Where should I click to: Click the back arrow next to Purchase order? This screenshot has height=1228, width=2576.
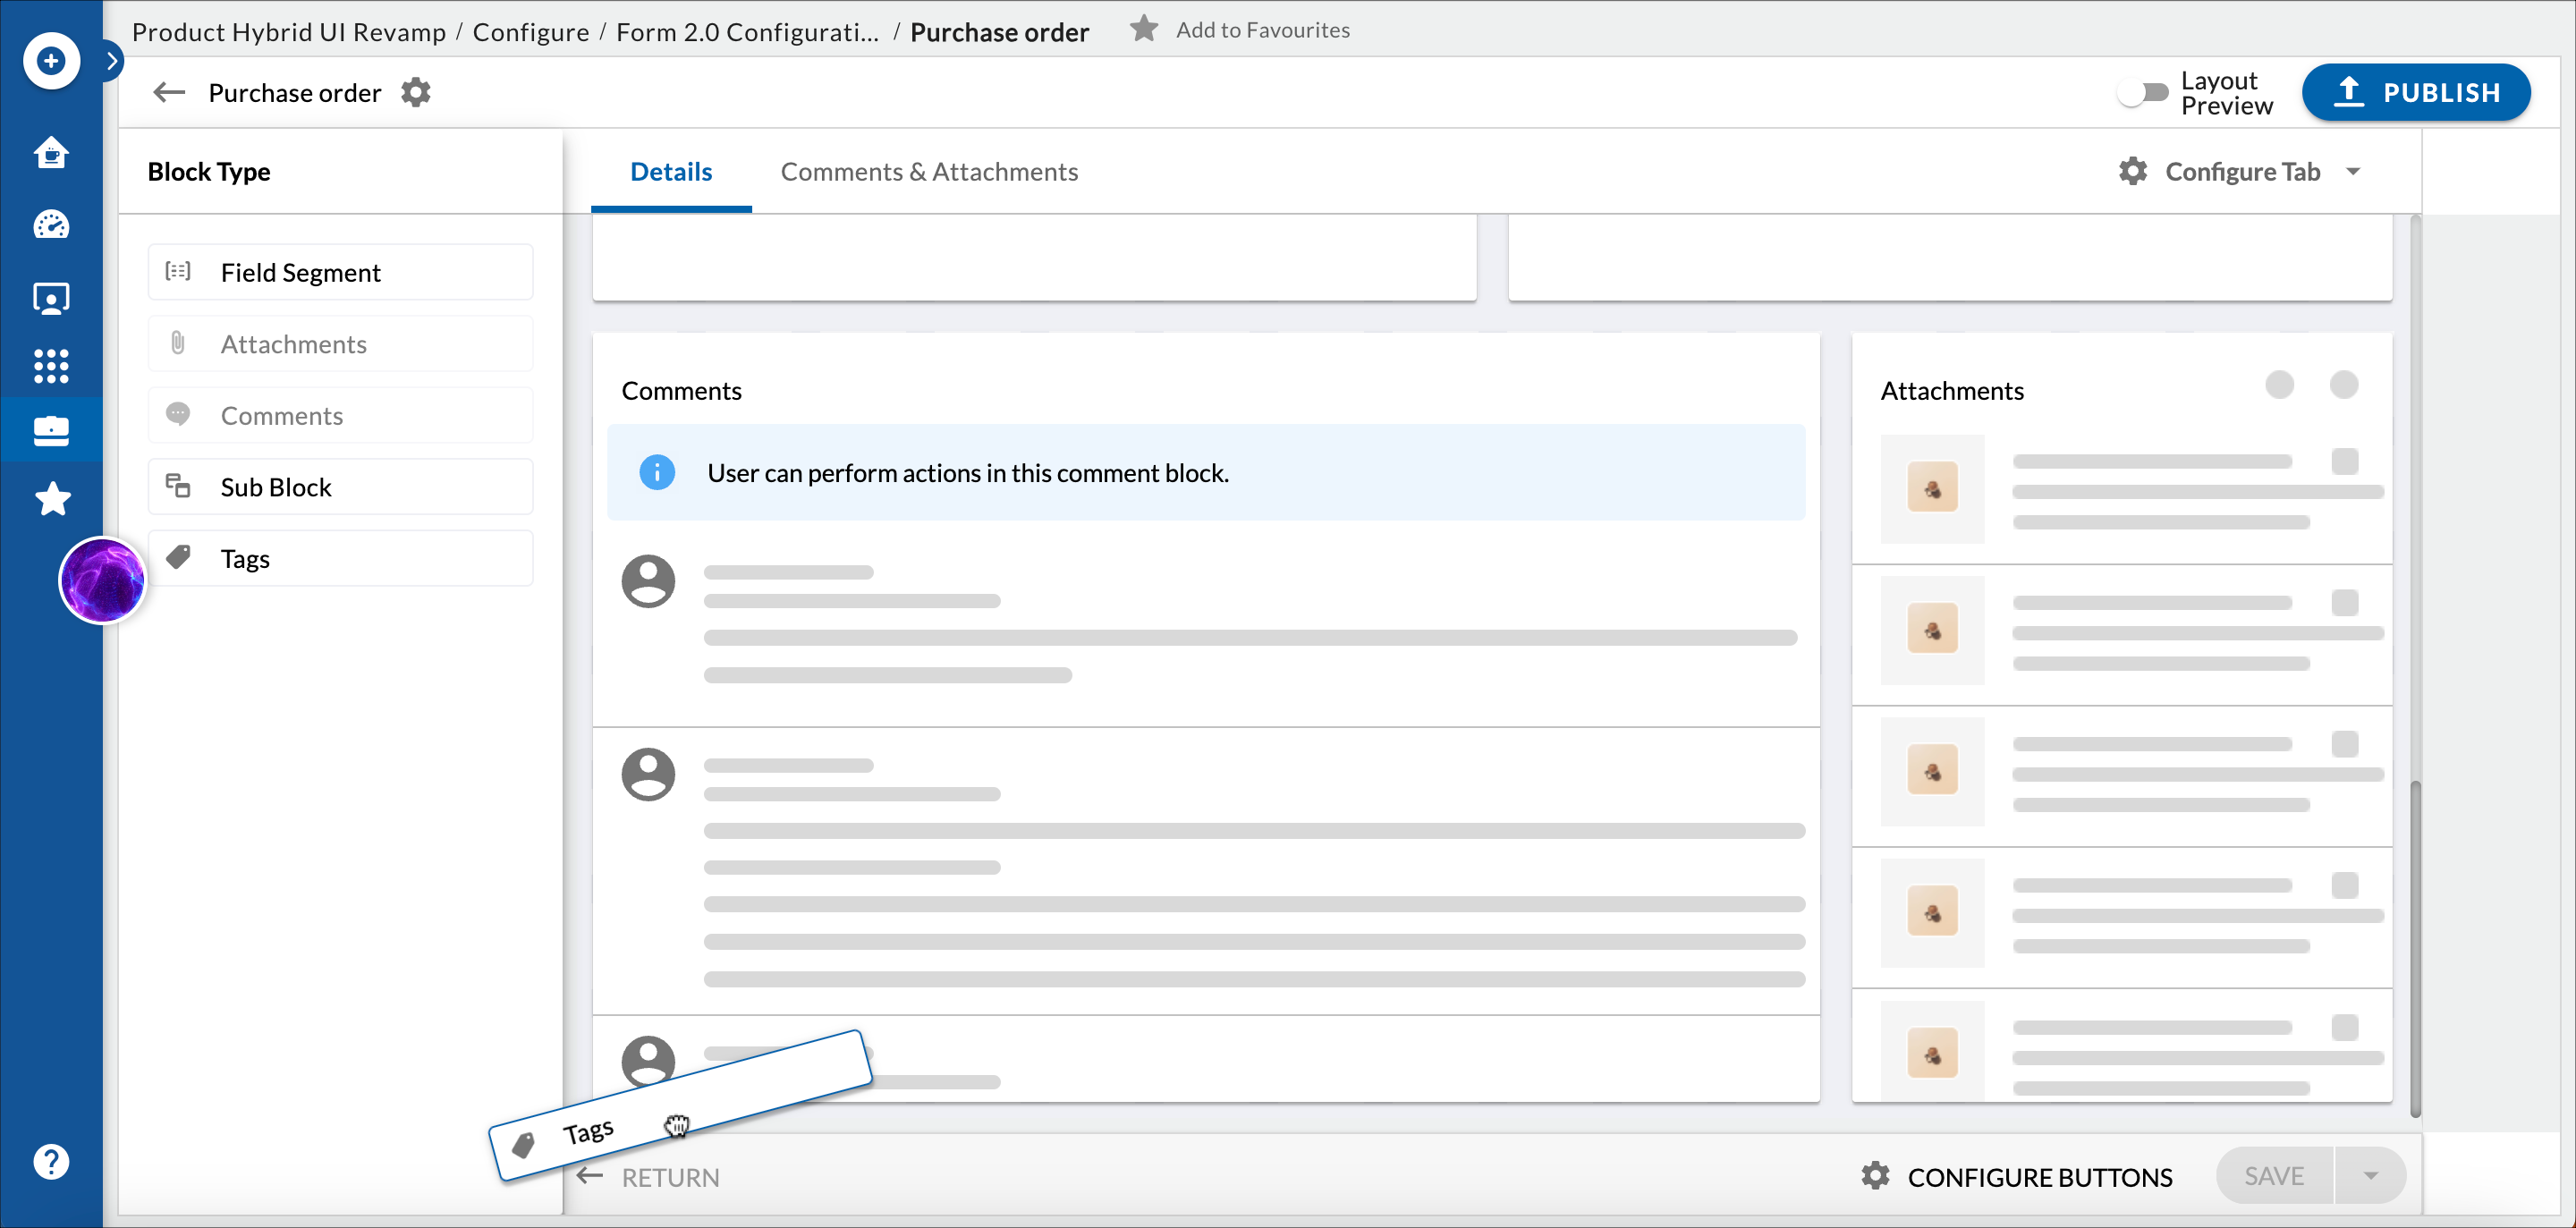169,92
